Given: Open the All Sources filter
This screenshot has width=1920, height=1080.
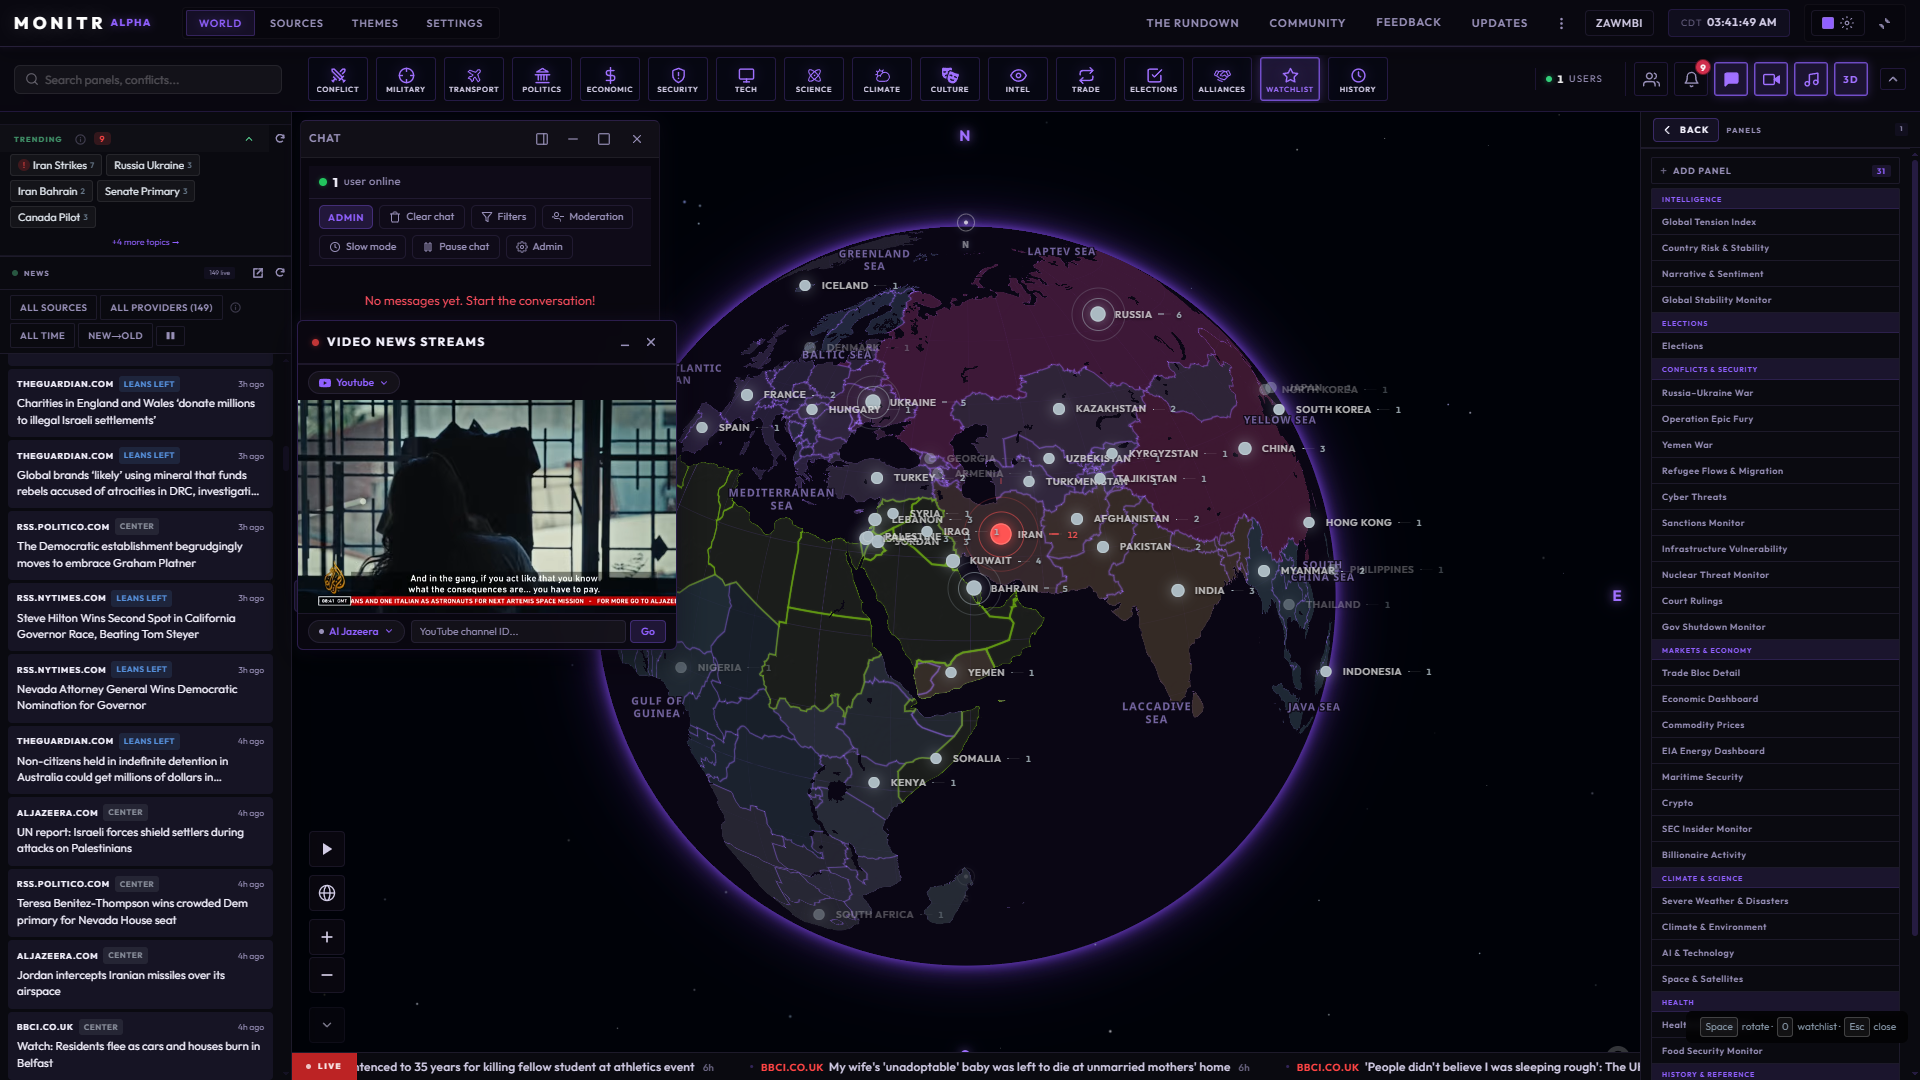Looking at the screenshot, I should click(x=54, y=308).
